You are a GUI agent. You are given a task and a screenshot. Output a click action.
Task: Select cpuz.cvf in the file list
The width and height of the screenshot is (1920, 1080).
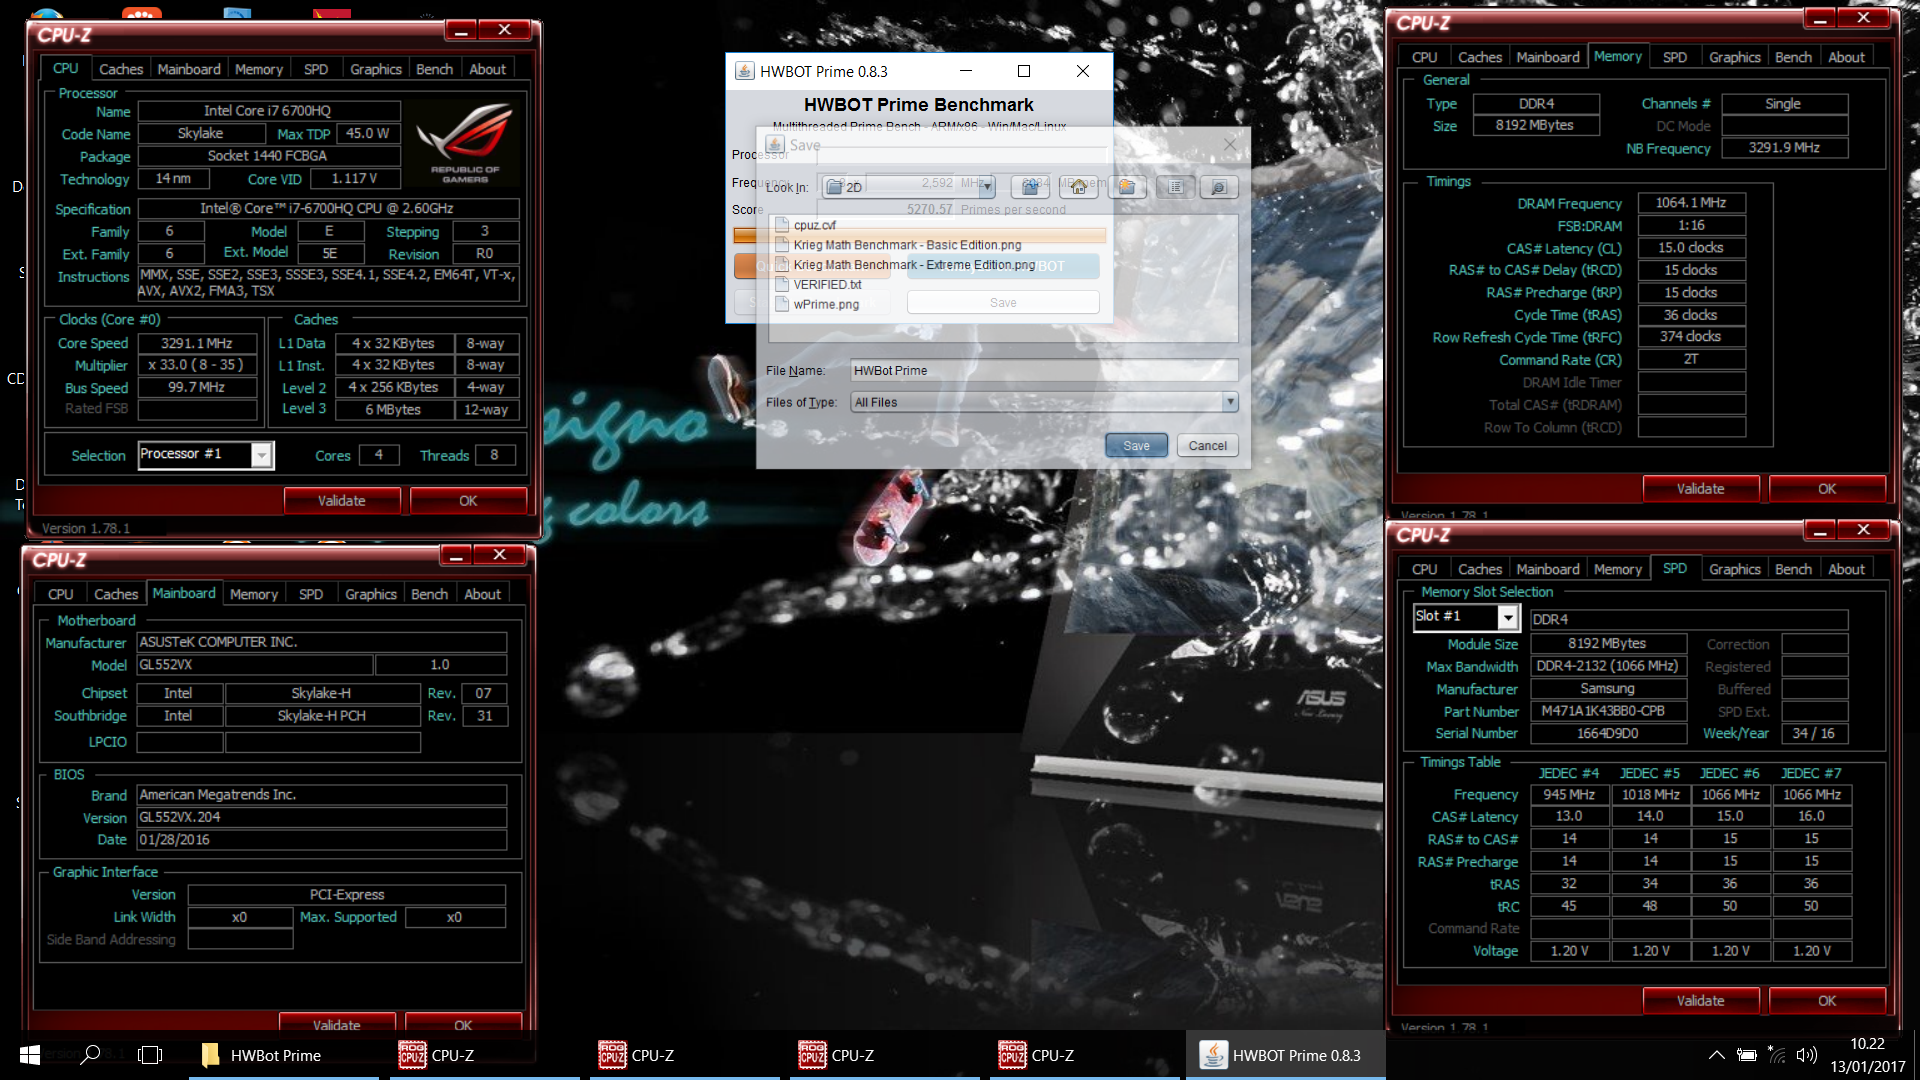pos(805,225)
